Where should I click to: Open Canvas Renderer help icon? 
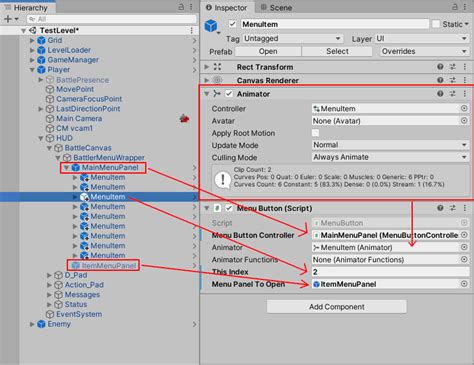pyautogui.click(x=440, y=80)
